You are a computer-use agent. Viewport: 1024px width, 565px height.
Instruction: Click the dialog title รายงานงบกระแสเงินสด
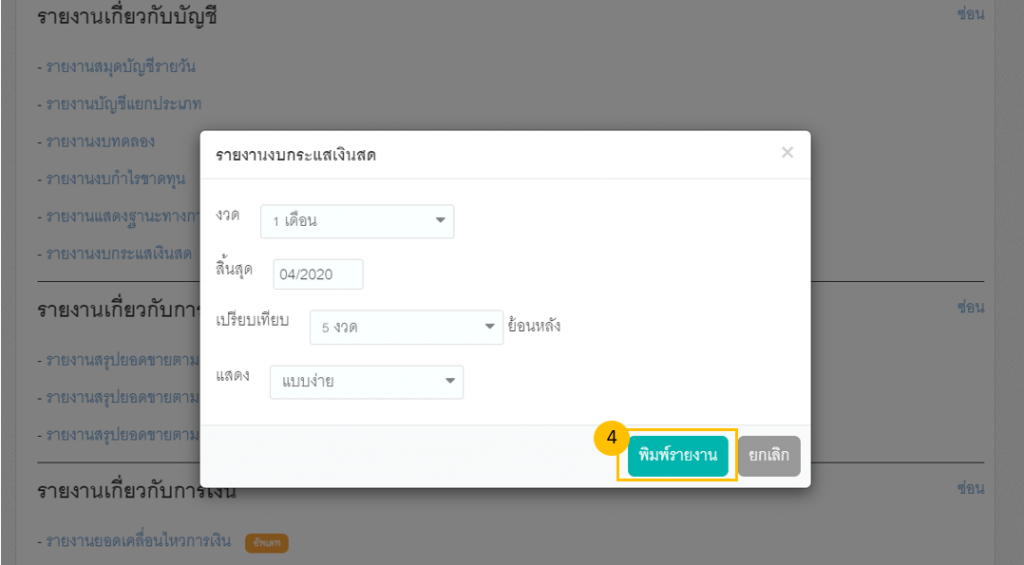303,155
